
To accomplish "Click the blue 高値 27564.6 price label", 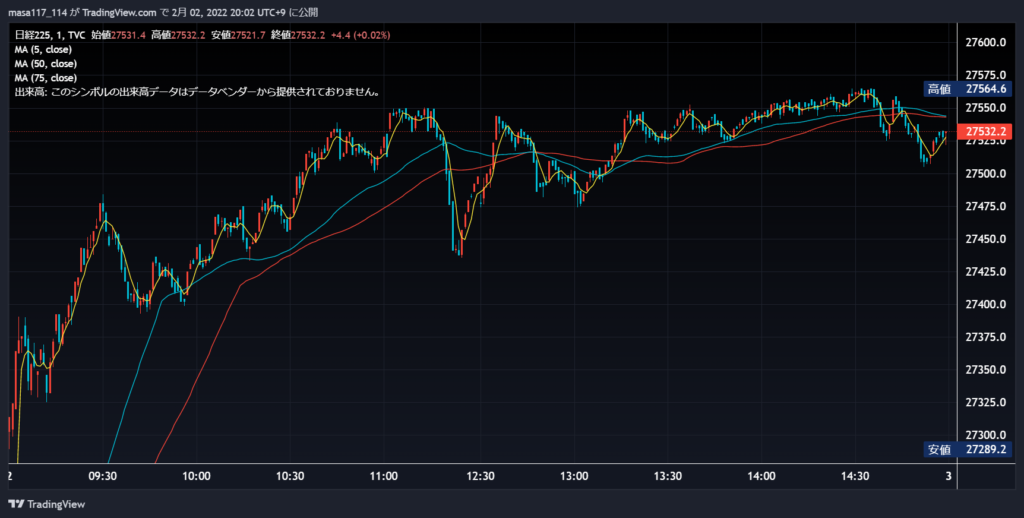I will (968, 89).
